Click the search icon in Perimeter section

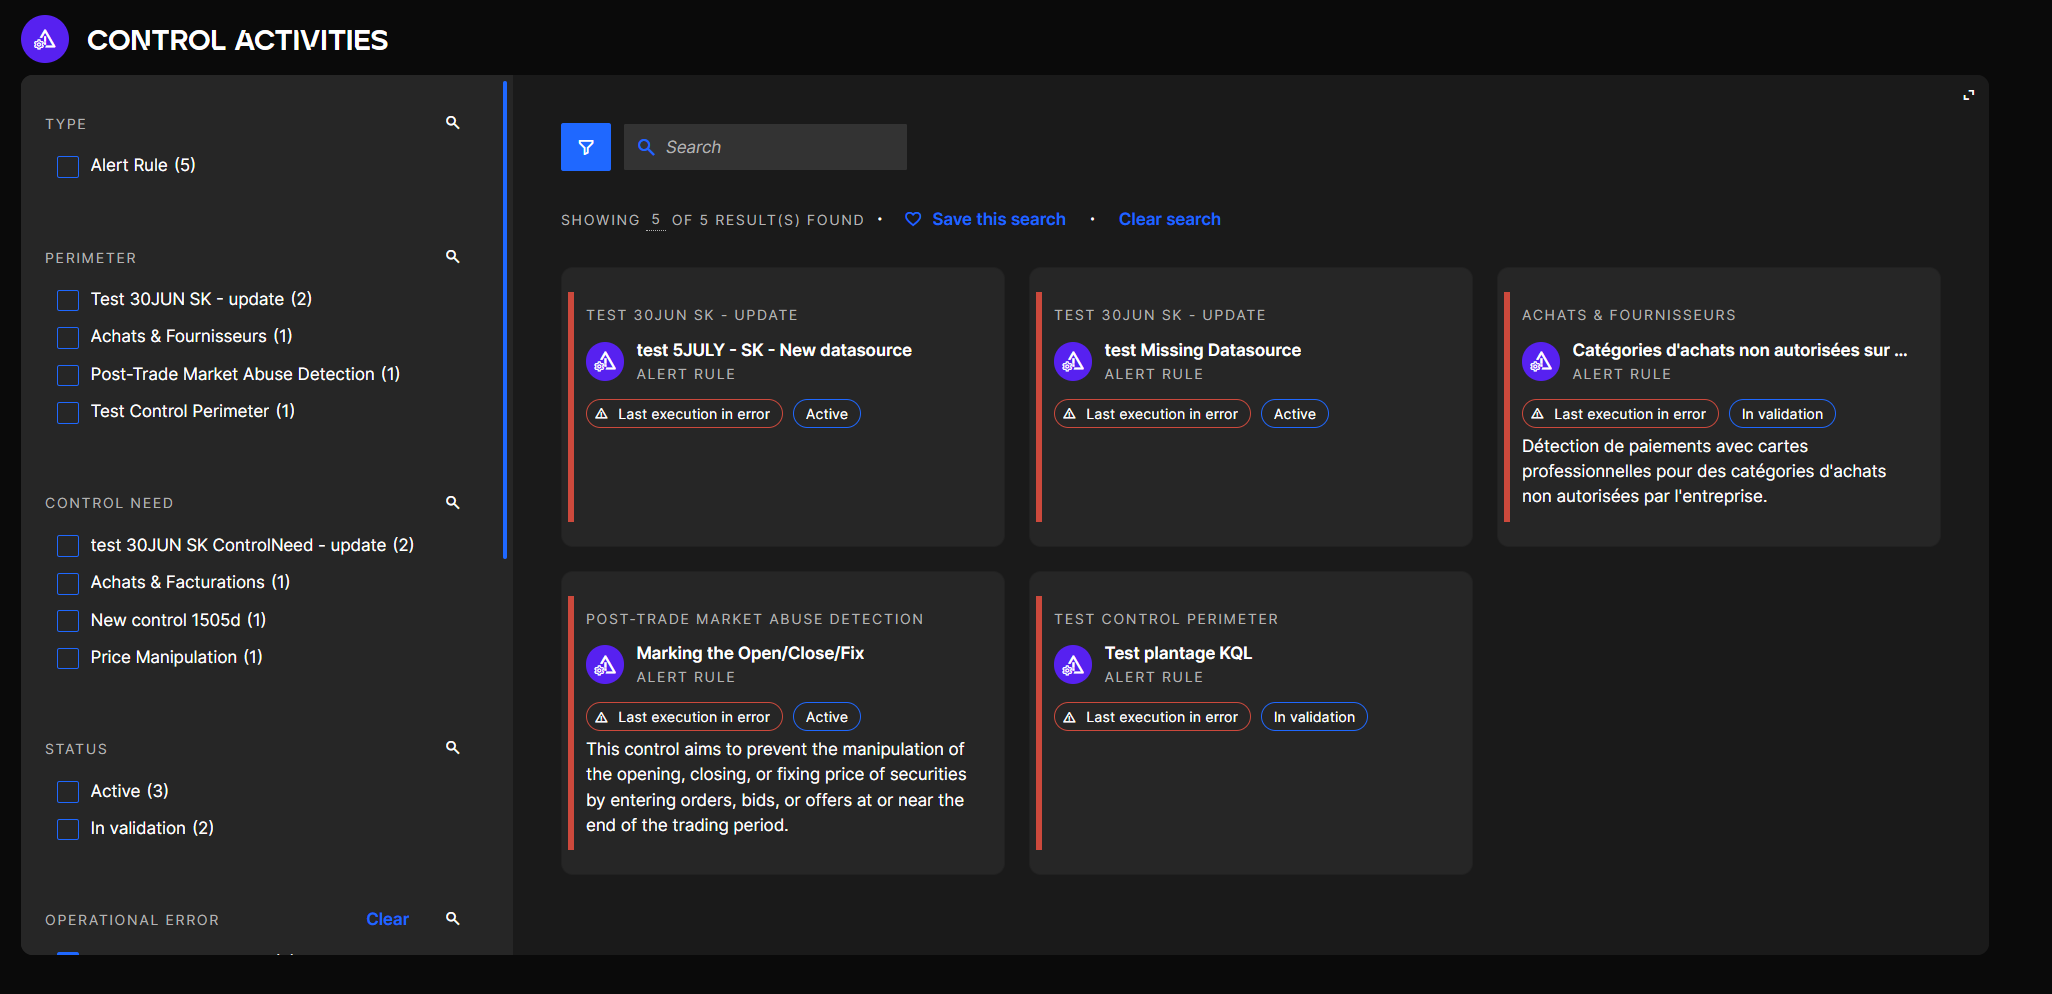pyautogui.click(x=452, y=257)
